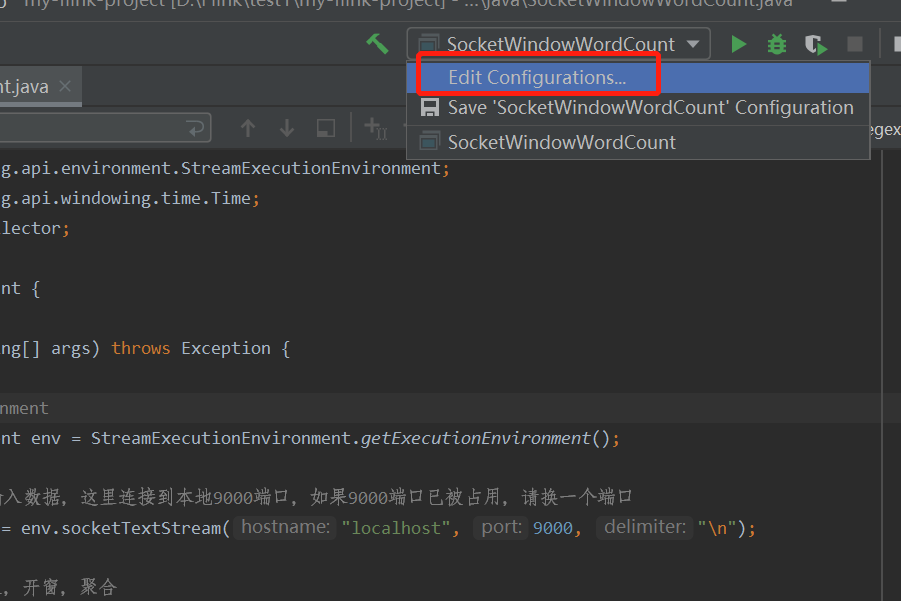Click 'Exception' in the main method signature
Viewport: 901px width, 601px height.
226,348
